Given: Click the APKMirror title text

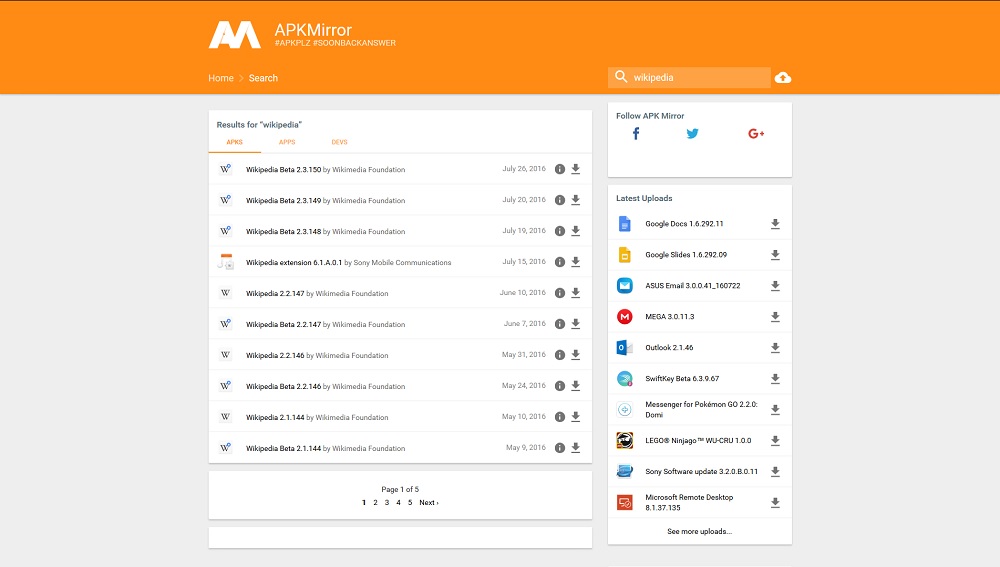Looking at the screenshot, I should coord(313,30).
